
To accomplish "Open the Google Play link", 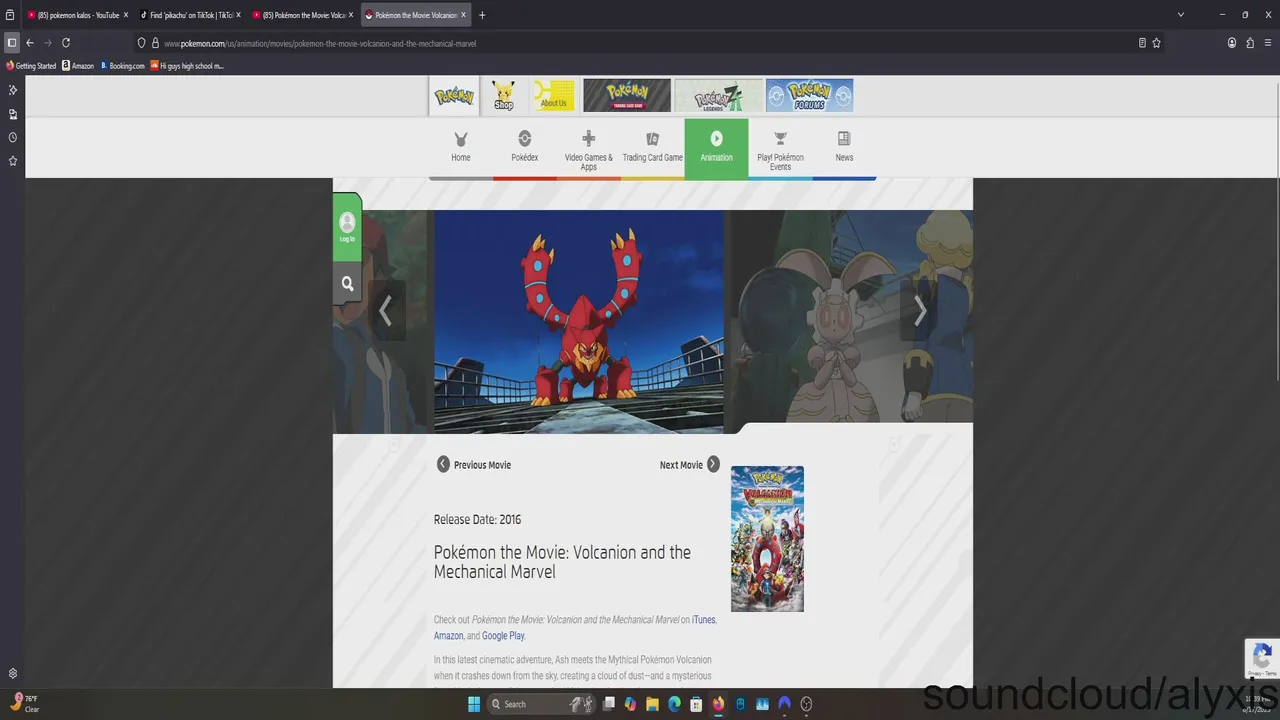I will (503, 636).
